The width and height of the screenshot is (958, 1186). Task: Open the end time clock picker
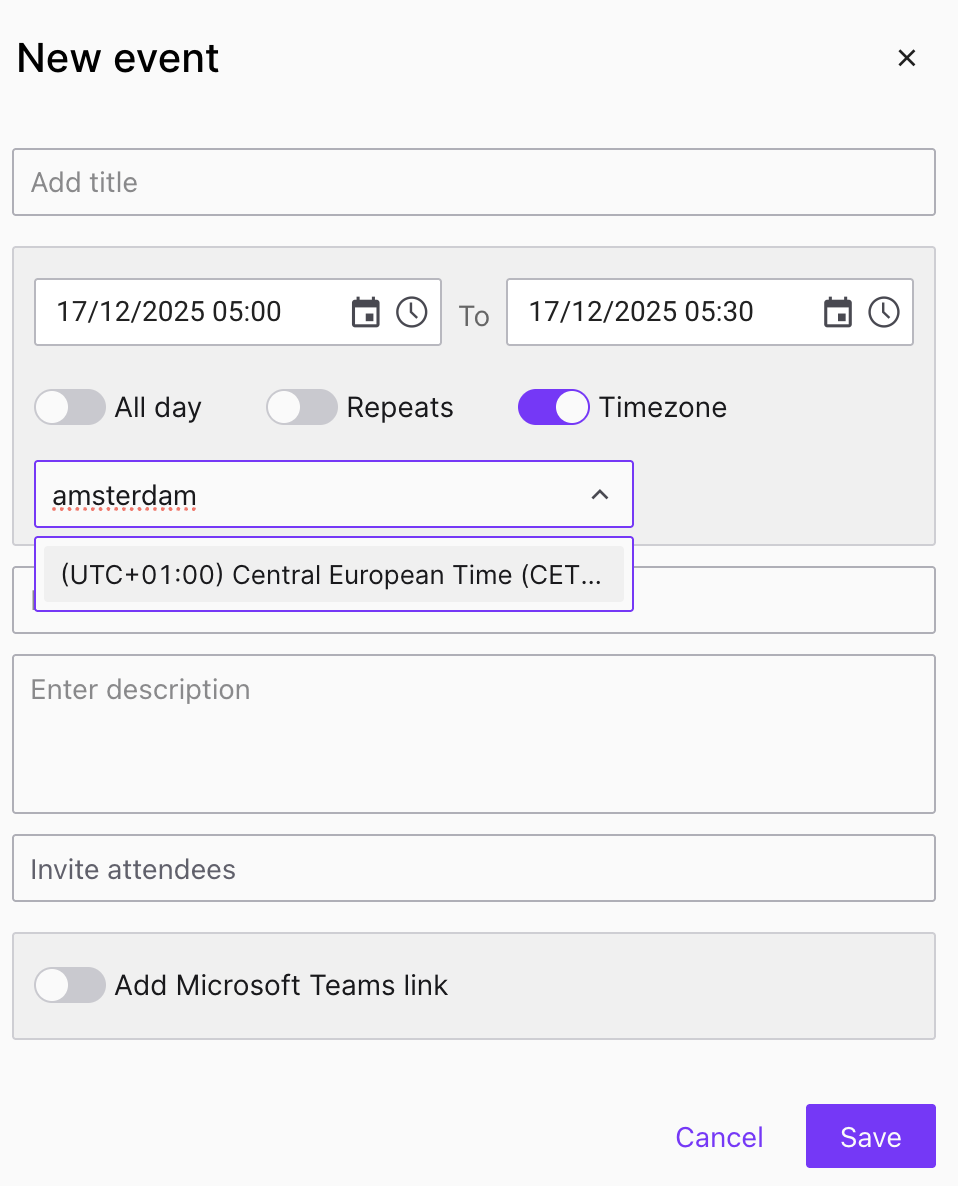(884, 312)
